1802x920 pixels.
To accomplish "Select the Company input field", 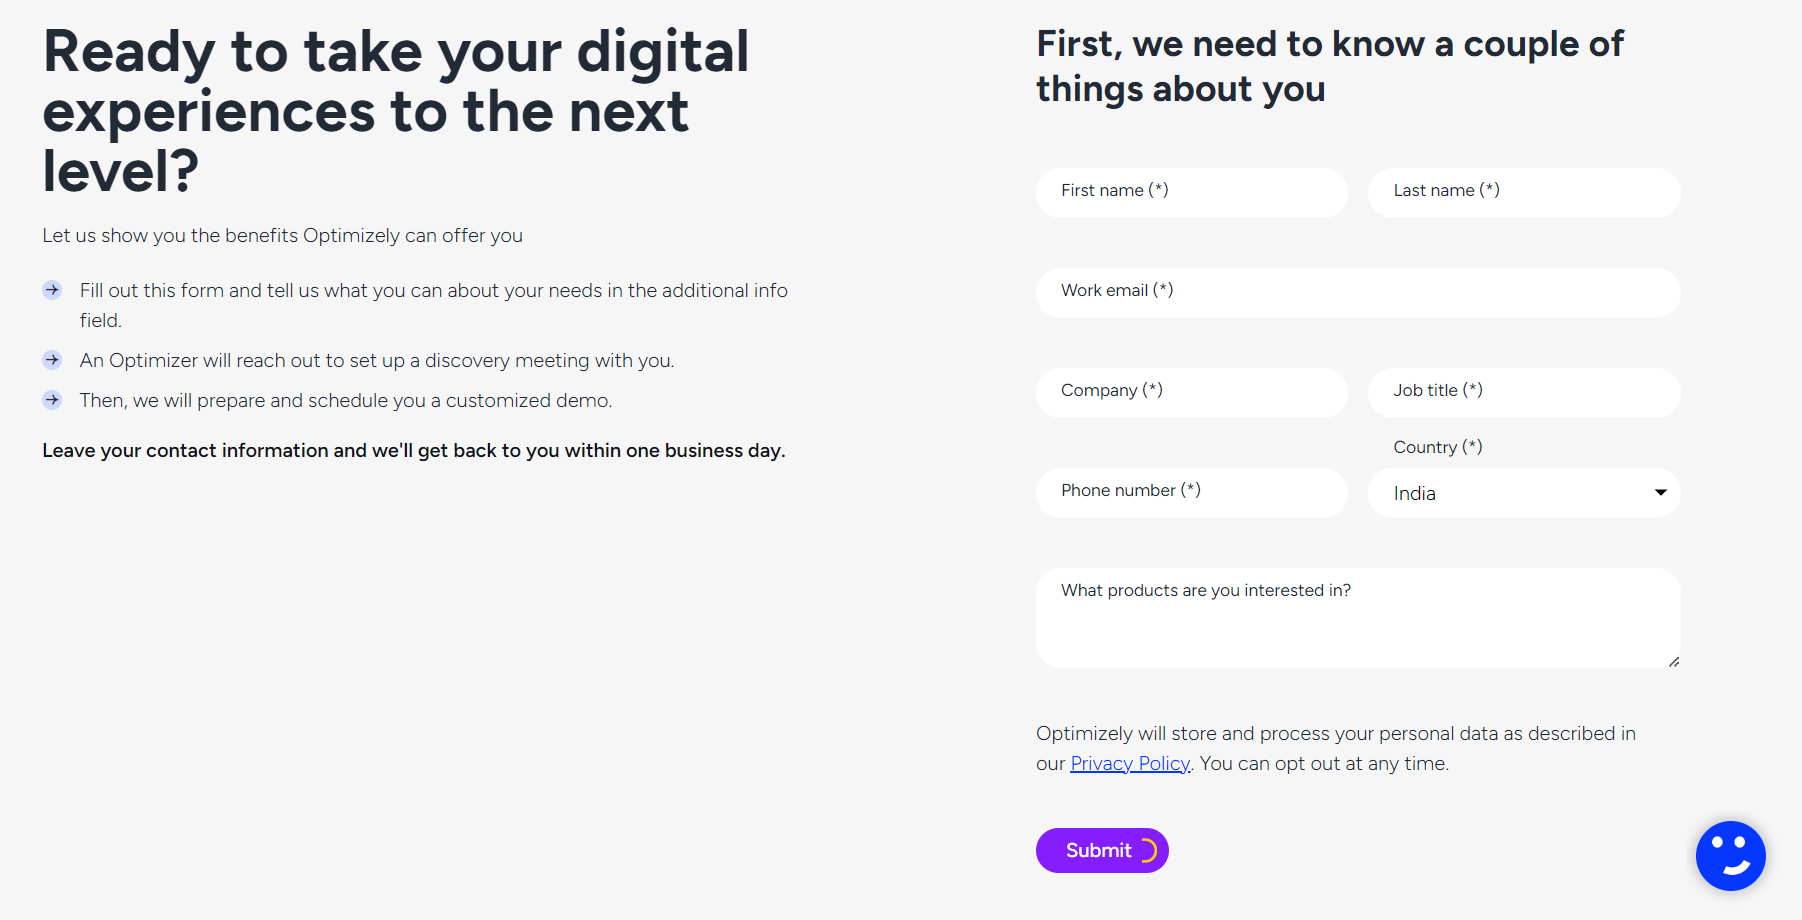I will click(x=1191, y=392).
